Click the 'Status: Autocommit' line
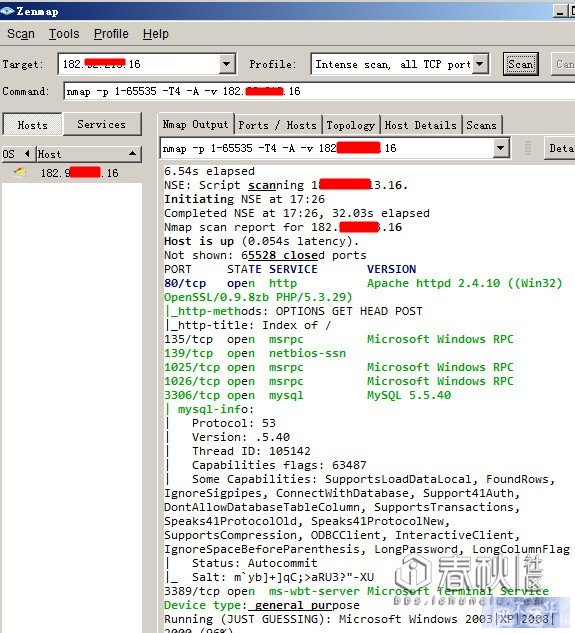Viewport: 575px width, 633px height. pyautogui.click(x=254, y=563)
